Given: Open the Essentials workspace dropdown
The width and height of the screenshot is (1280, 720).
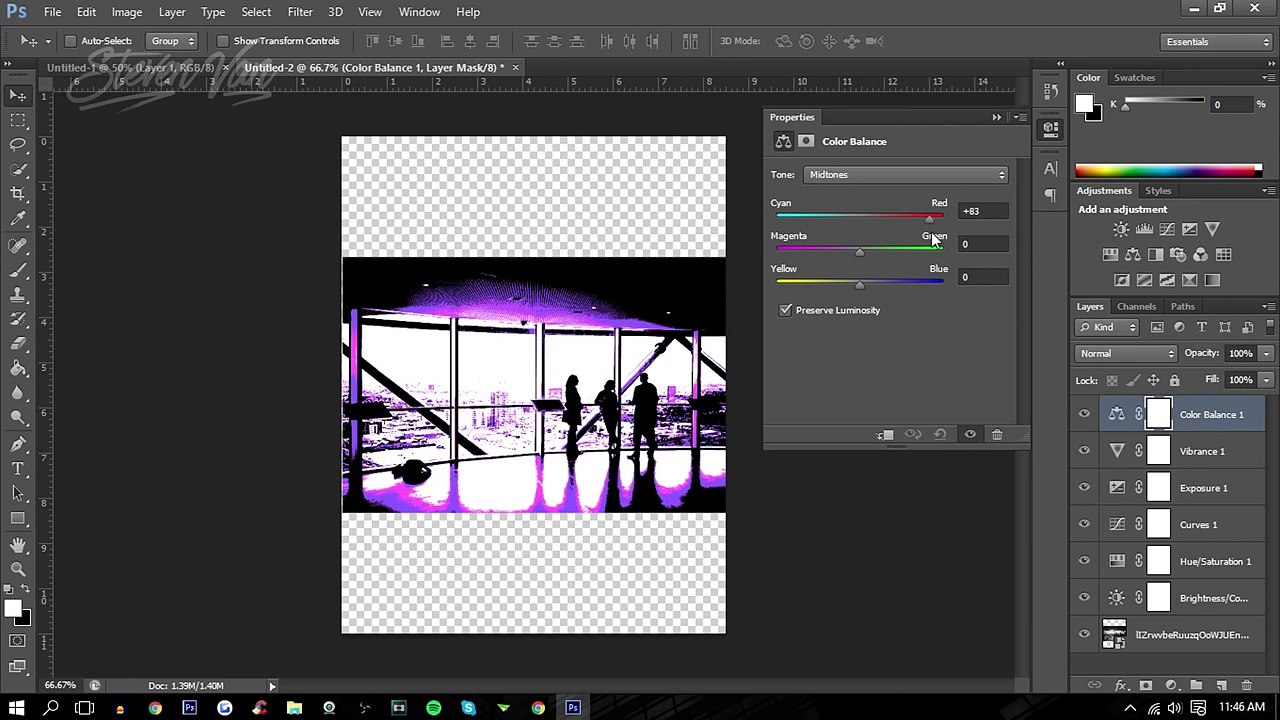Looking at the screenshot, I should coord(1217,42).
